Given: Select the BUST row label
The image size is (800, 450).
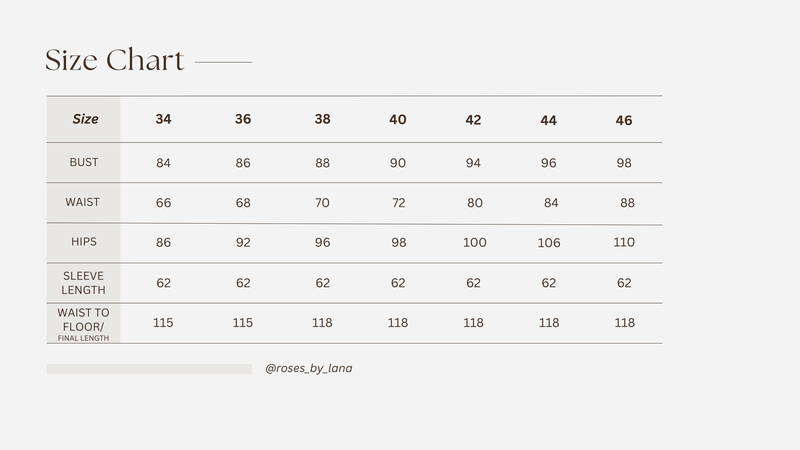Looking at the screenshot, I should [x=84, y=162].
